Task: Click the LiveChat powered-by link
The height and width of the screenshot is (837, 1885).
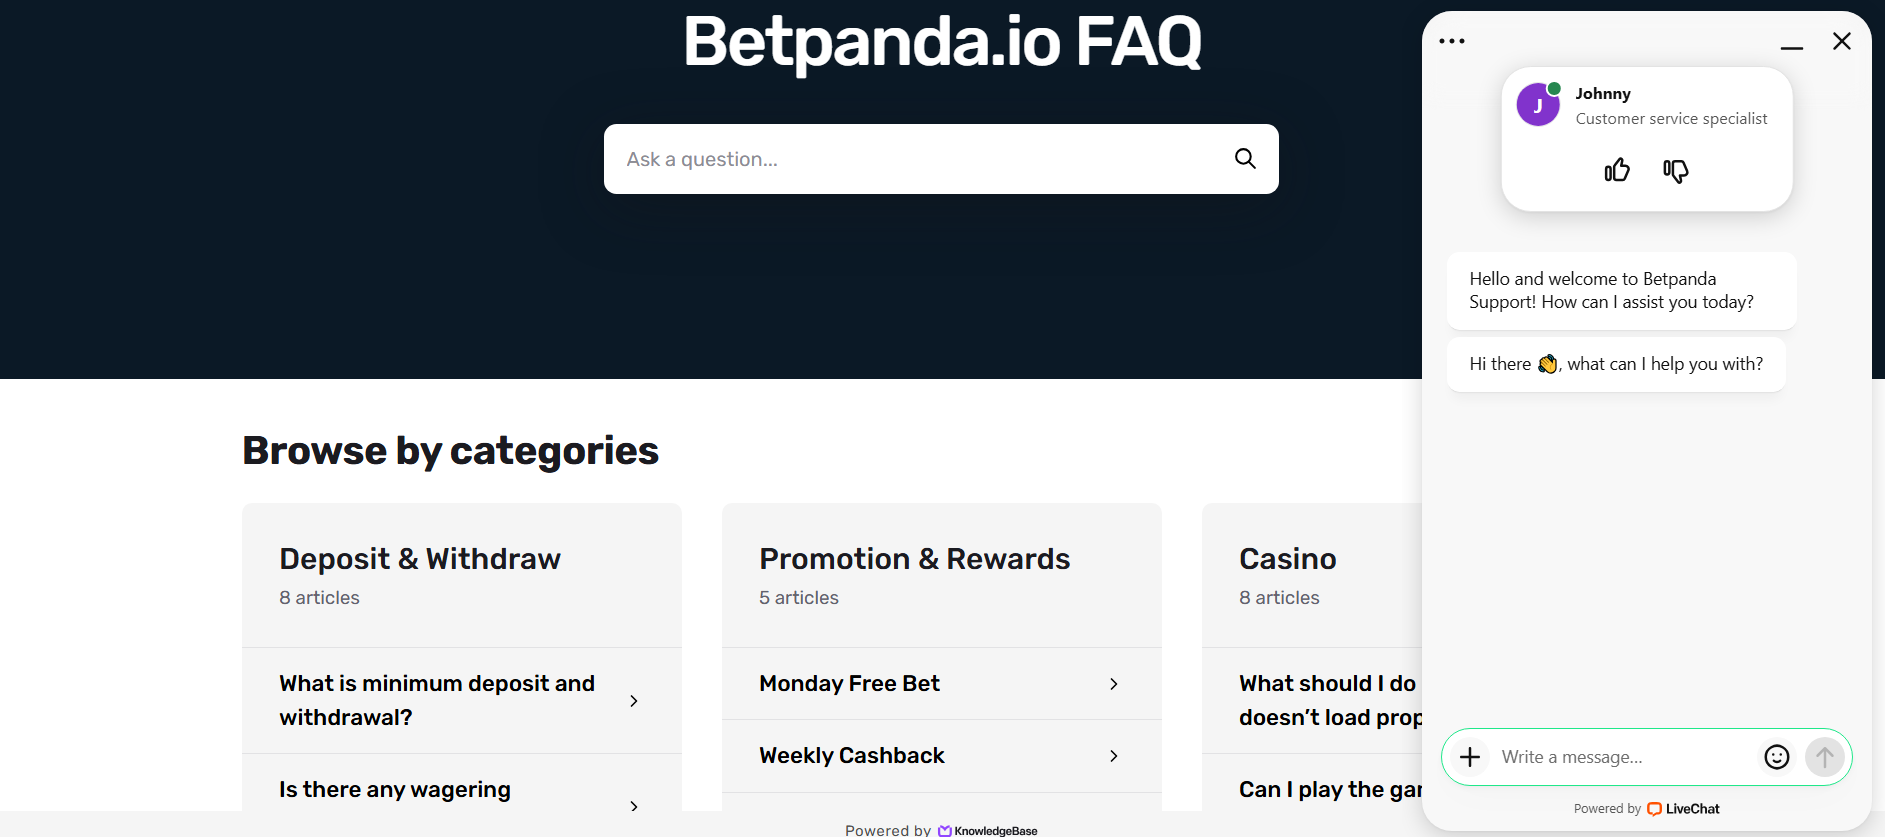Action: point(1683,809)
